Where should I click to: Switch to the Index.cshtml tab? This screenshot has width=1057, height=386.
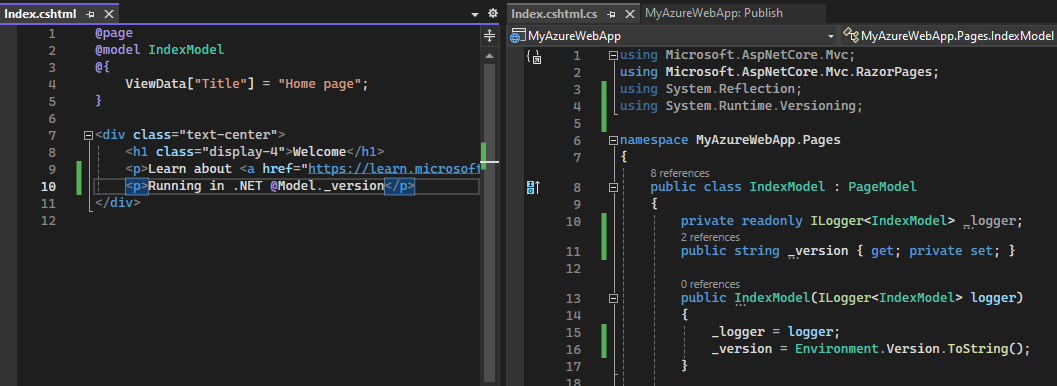coord(40,13)
